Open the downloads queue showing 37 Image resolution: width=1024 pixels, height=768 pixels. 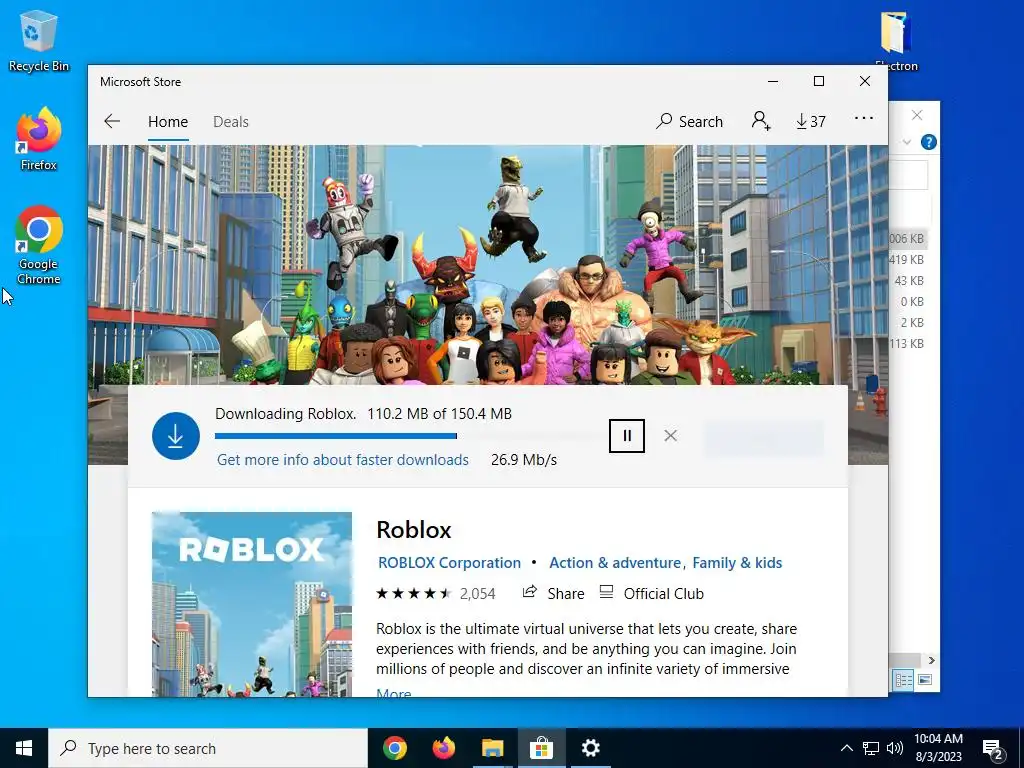(810, 121)
